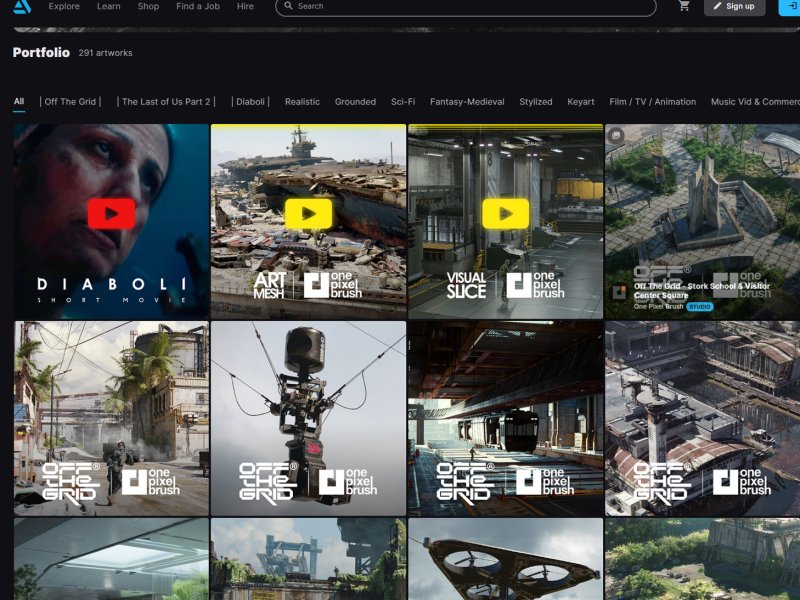Open the Explore menu
The image size is (800, 600).
click(x=64, y=6)
